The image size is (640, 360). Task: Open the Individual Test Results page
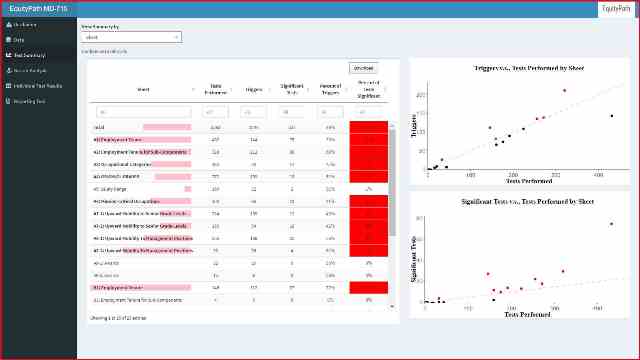click(x=38, y=86)
